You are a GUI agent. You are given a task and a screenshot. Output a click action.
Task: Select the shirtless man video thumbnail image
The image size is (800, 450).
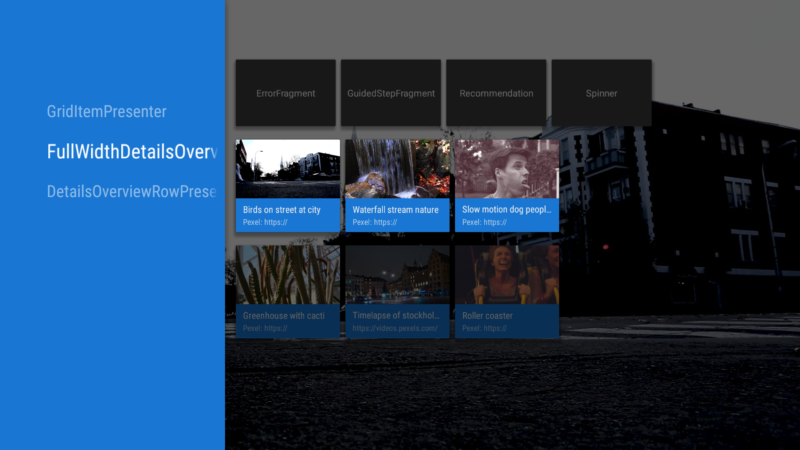(507, 169)
